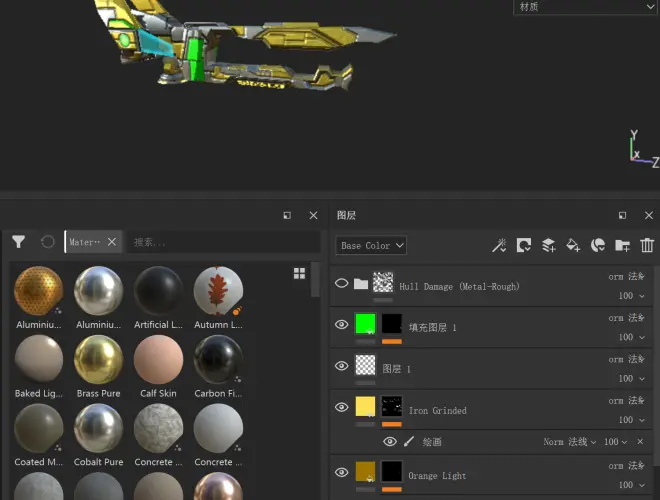The width and height of the screenshot is (660, 500).
Task: Select the Artificial Leather material
Action: tap(158, 298)
